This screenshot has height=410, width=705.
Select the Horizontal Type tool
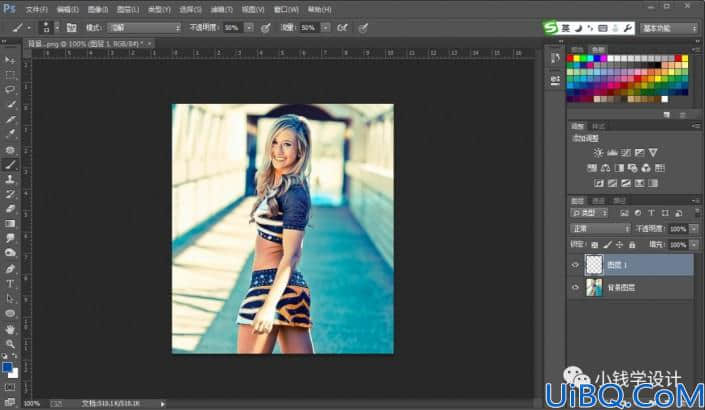click(10, 284)
